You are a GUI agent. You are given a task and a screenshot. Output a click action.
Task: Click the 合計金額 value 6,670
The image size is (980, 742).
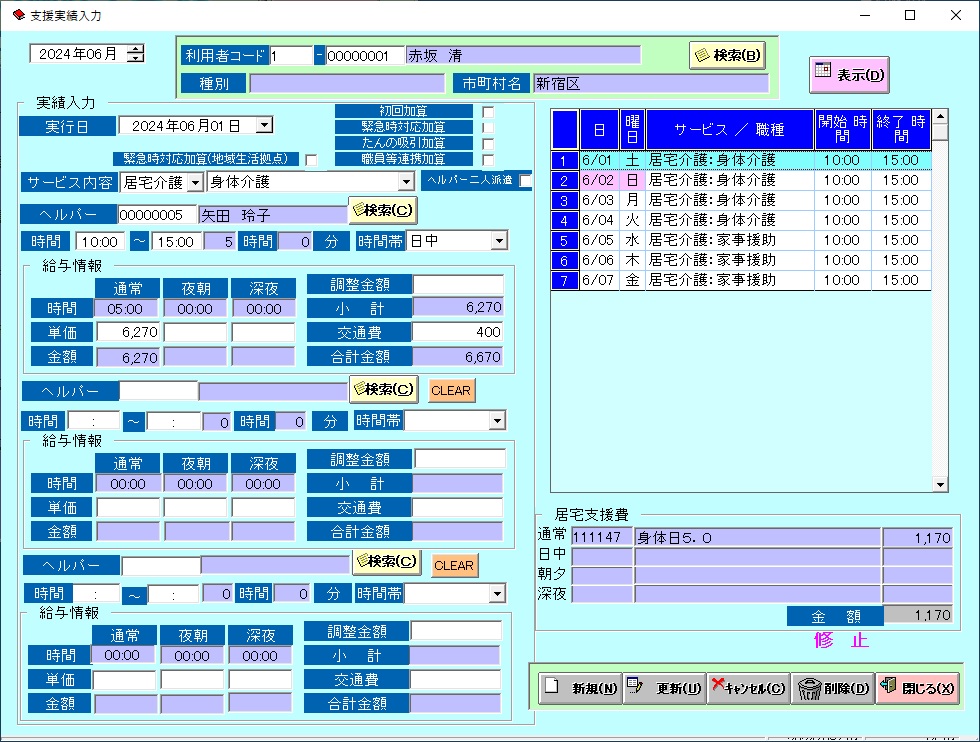[458, 357]
